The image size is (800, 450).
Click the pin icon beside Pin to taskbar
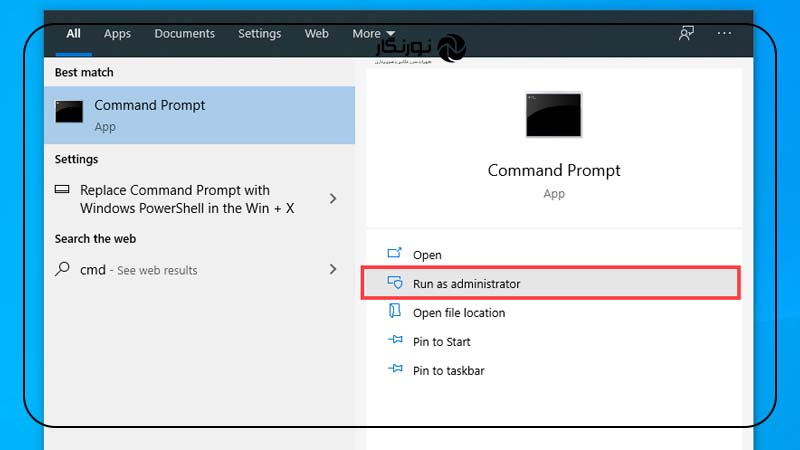(x=395, y=368)
